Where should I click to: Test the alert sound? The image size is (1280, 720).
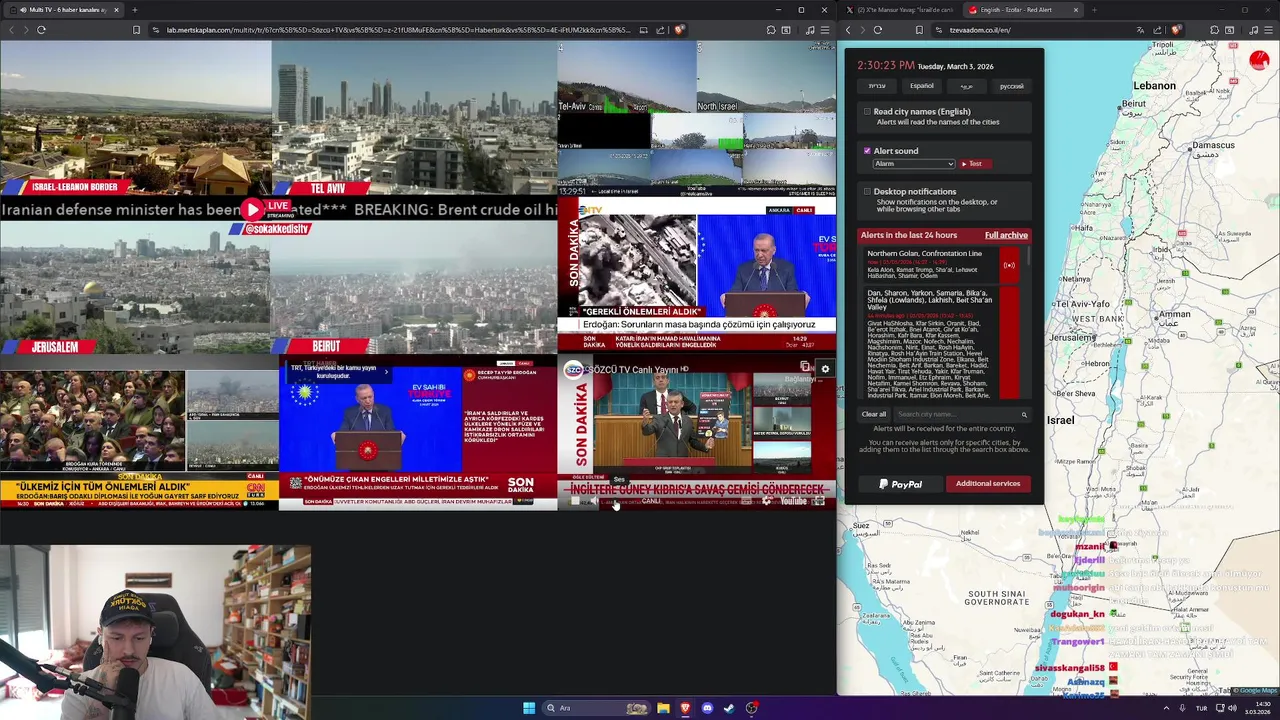coord(974,164)
